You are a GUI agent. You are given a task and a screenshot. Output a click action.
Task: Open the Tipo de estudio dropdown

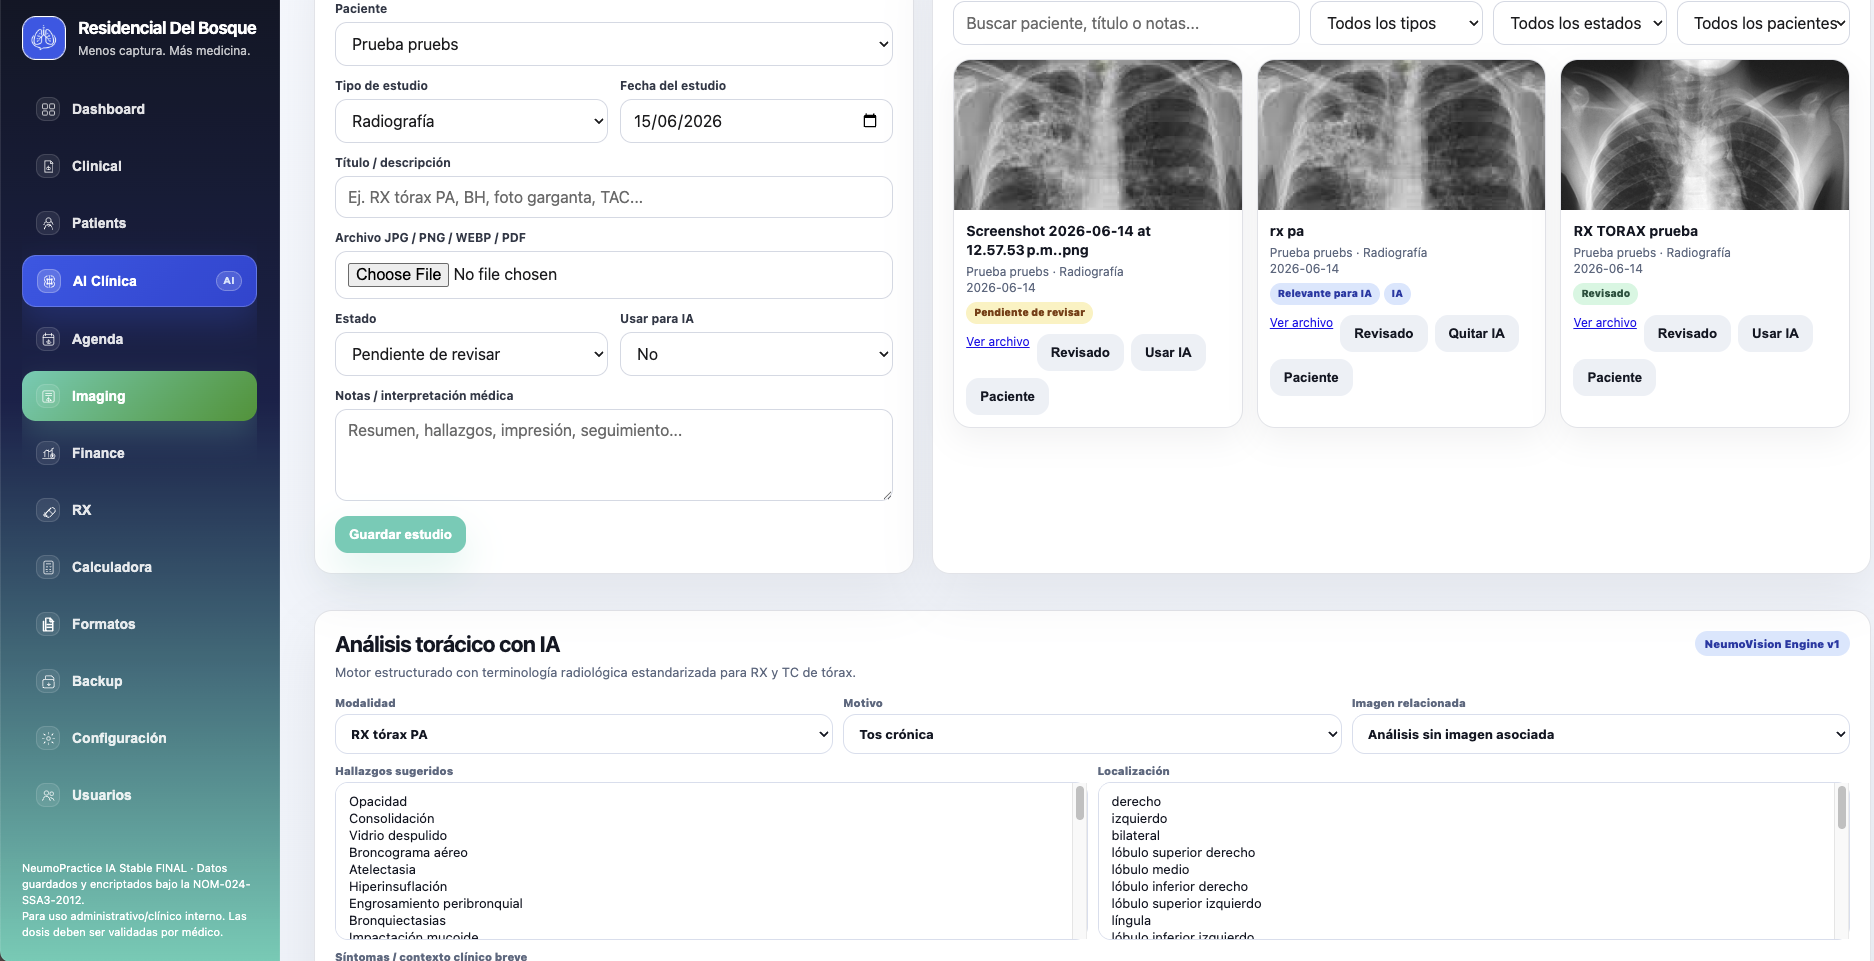(471, 121)
